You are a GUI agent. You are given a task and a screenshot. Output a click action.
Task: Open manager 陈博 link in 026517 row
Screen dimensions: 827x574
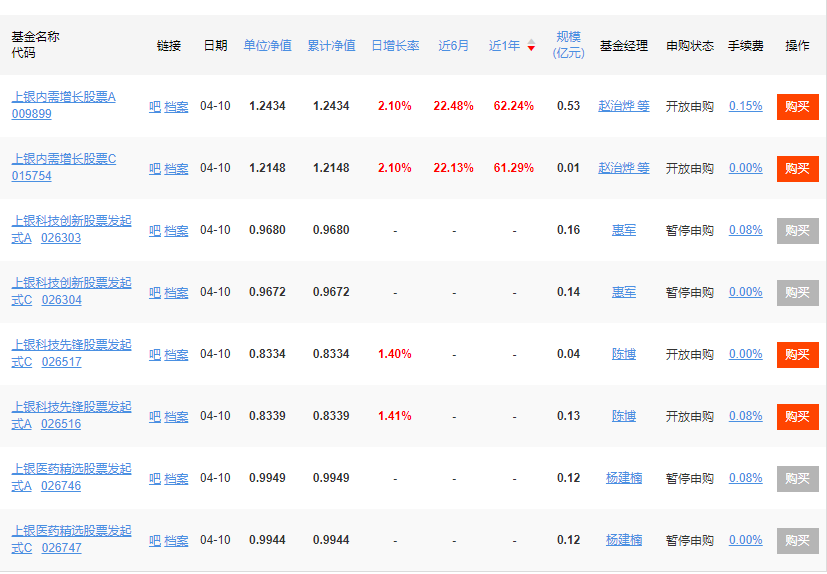(623, 354)
